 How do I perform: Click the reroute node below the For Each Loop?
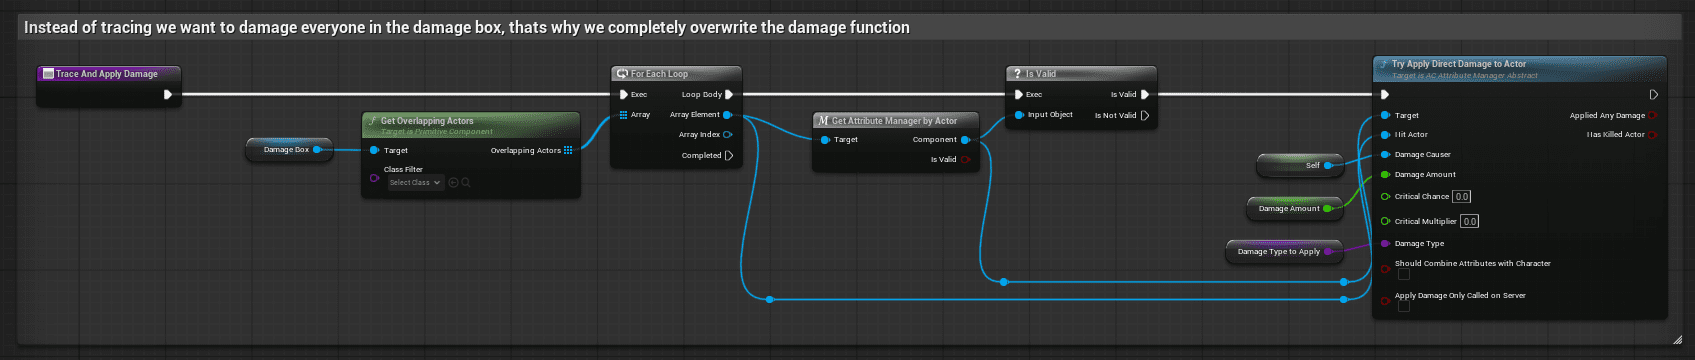(x=769, y=299)
